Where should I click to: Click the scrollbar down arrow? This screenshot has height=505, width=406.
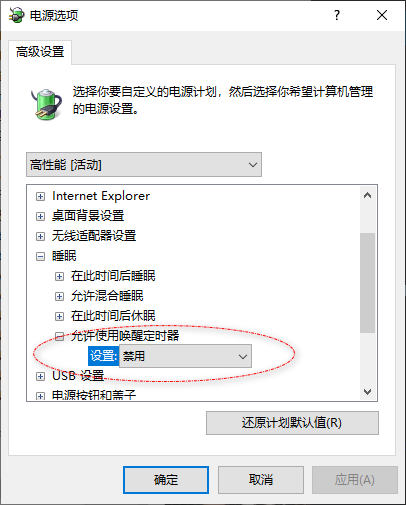368,391
